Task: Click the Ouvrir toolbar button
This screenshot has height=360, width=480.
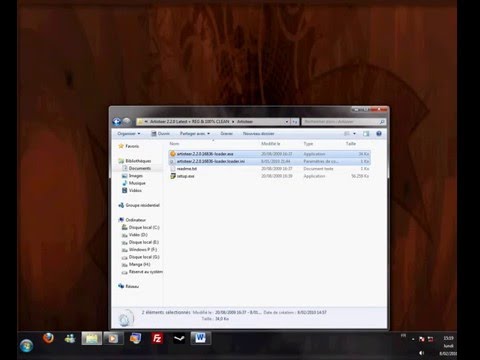Action: tap(160, 134)
